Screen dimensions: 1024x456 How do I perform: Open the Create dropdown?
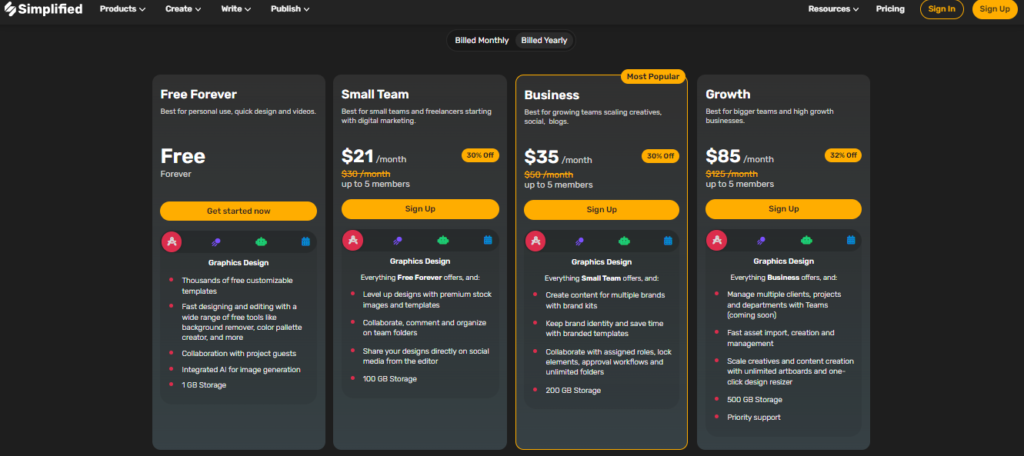pos(183,9)
